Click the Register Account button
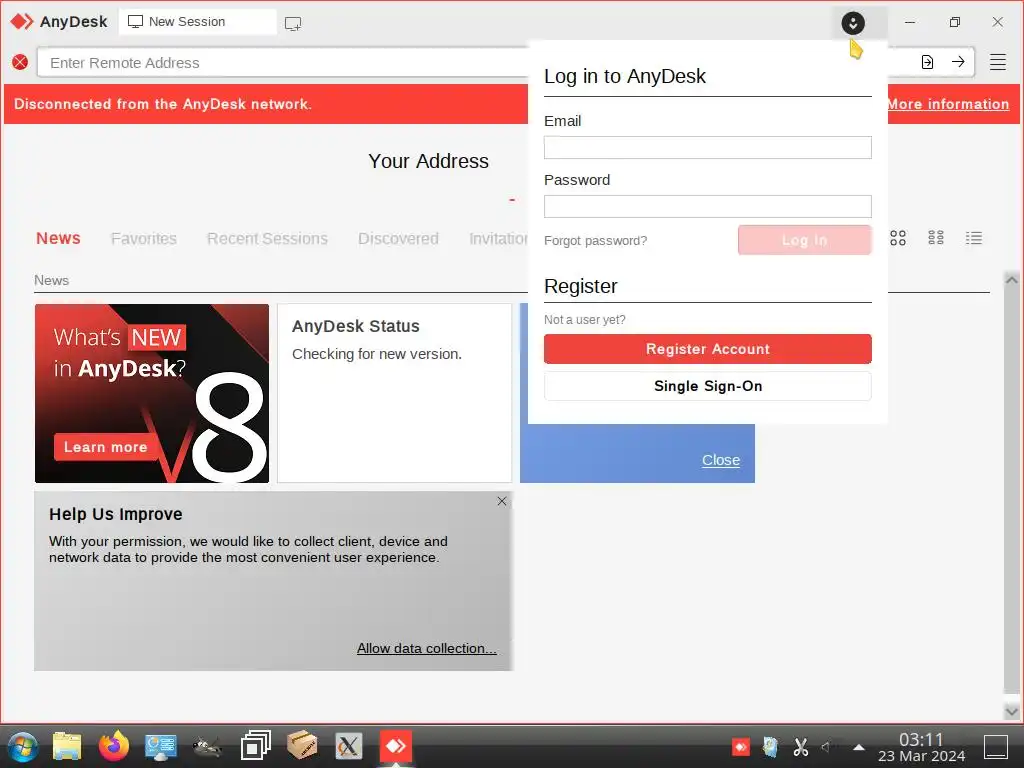 tap(708, 349)
